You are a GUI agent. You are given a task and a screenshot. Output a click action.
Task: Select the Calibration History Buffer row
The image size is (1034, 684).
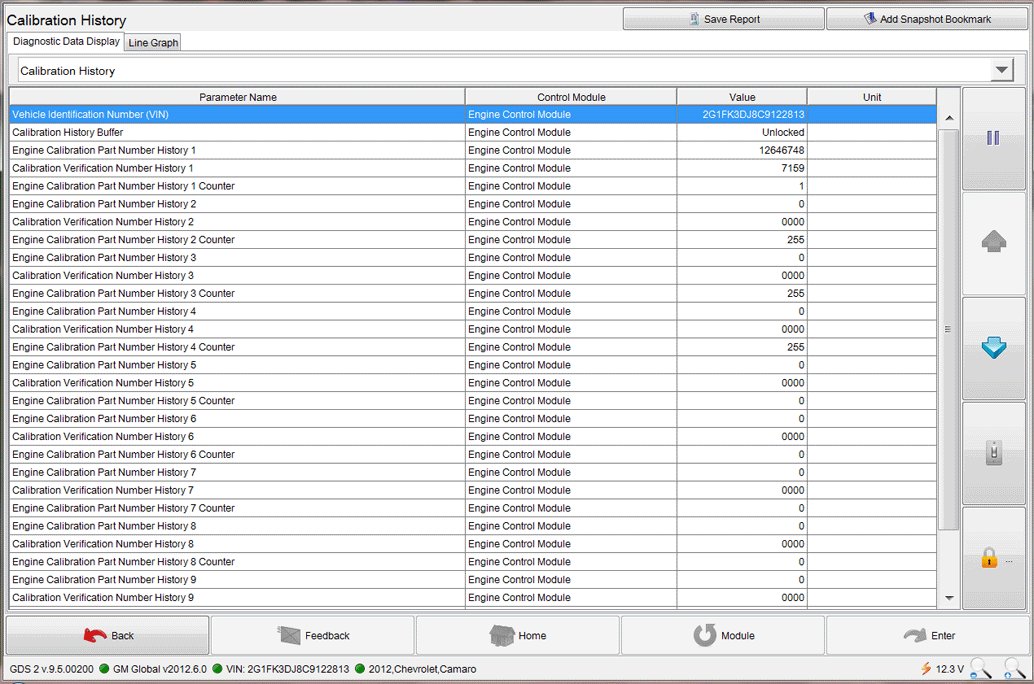pyautogui.click(x=237, y=132)
